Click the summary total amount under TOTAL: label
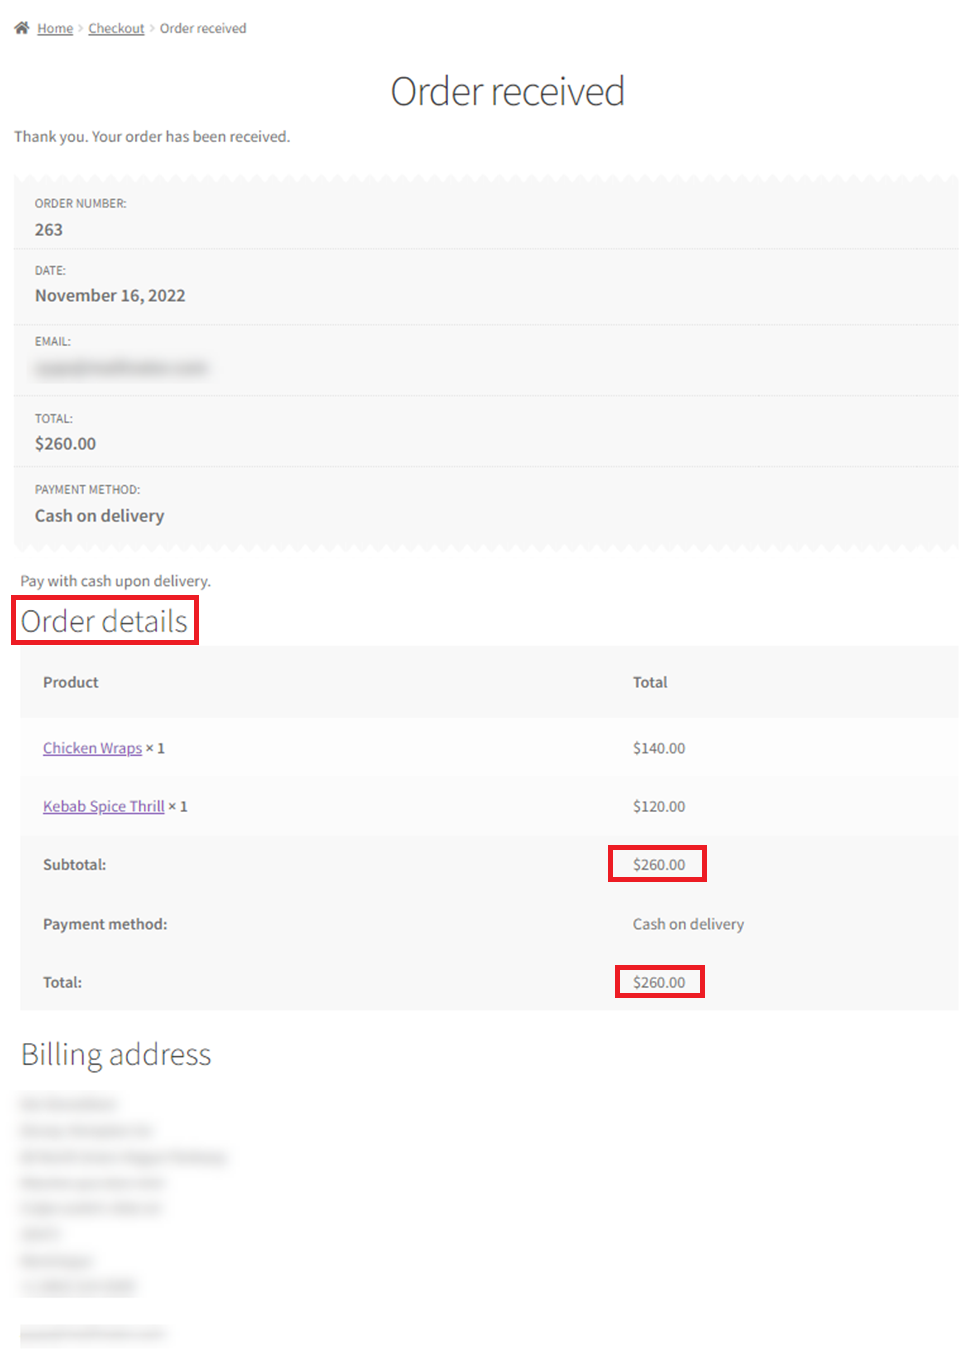The height and width of the screenshot is (1370, 975). [65, 444]
